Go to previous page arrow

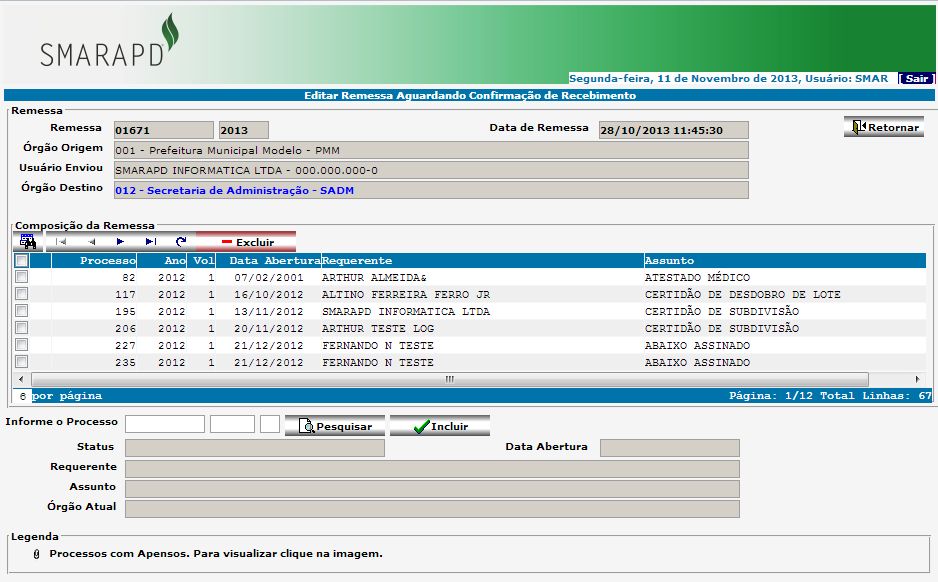(x=91, y=242)
